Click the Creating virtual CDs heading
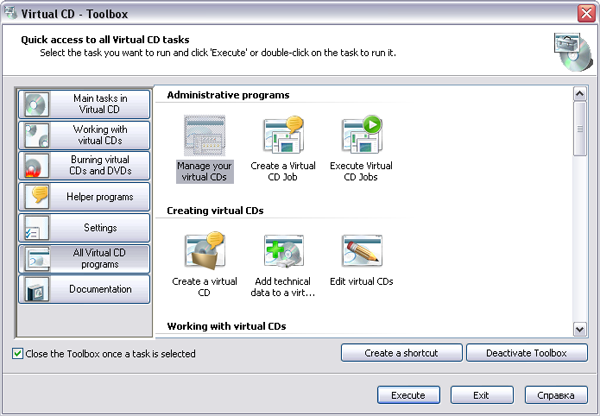Image resolution: width=600 pixels, height=416 pixels. point(215,210)
